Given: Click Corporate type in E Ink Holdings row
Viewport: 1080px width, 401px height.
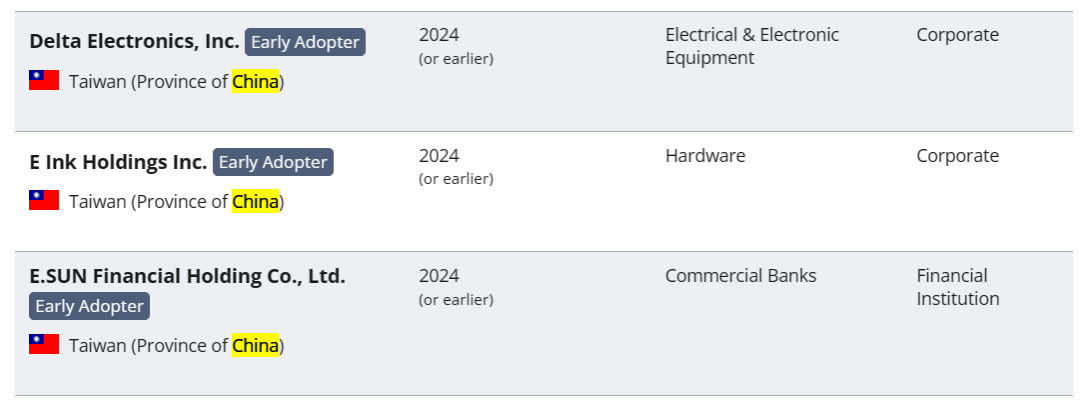Looking at the screenshot, I should (957, 156).
